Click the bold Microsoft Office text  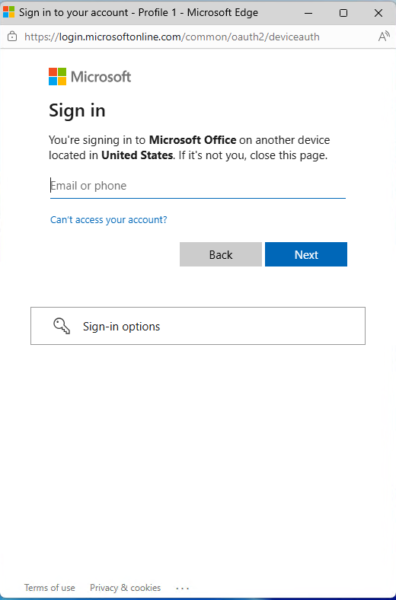(x=192, y=140)
